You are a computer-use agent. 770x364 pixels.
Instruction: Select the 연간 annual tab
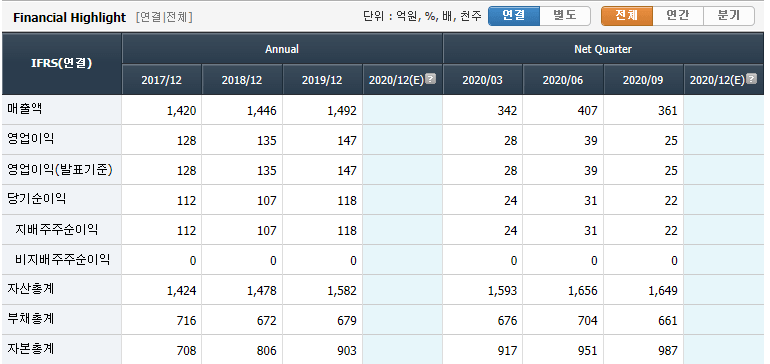pos(678,16)
